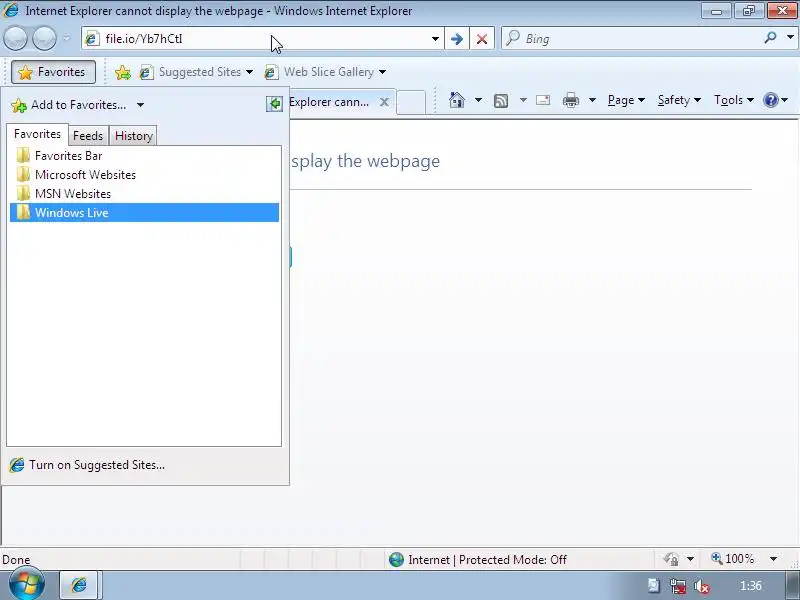
Task: Click the privacy report status bar icon
Action: [x=671, y=559]
